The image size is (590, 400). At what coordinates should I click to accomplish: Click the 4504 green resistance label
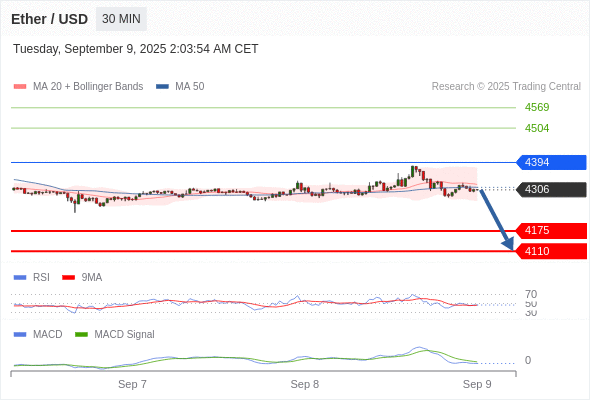pyautogui.click(x=537, y=128)
